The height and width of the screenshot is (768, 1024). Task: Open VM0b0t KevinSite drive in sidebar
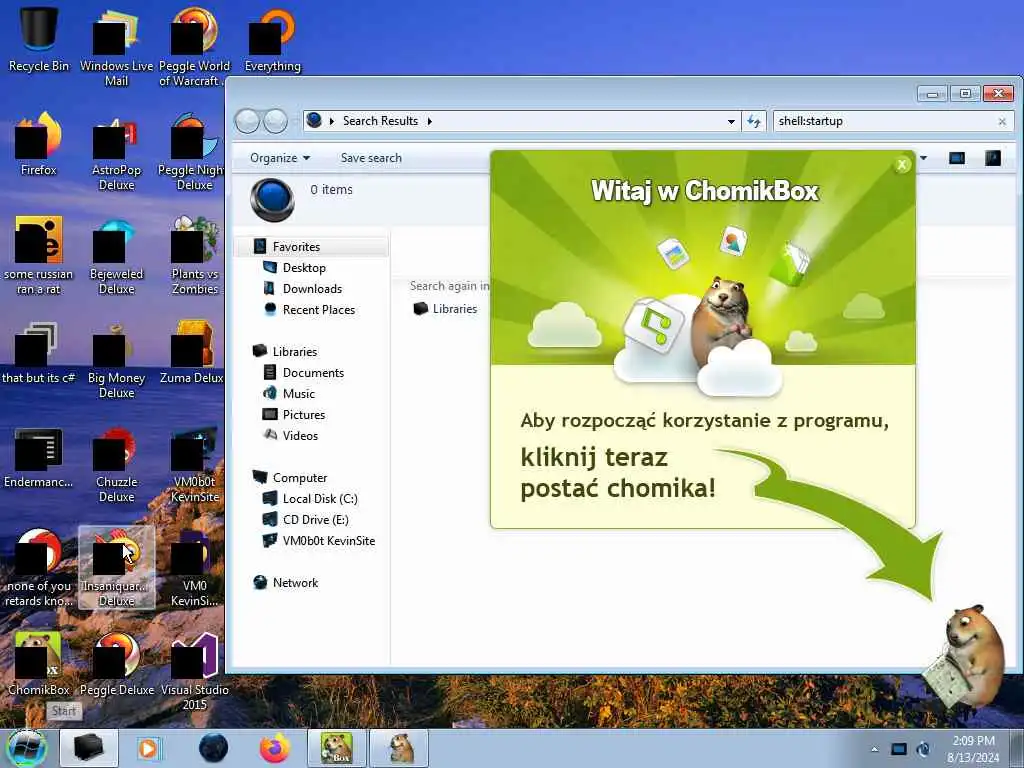pos(328,541)
